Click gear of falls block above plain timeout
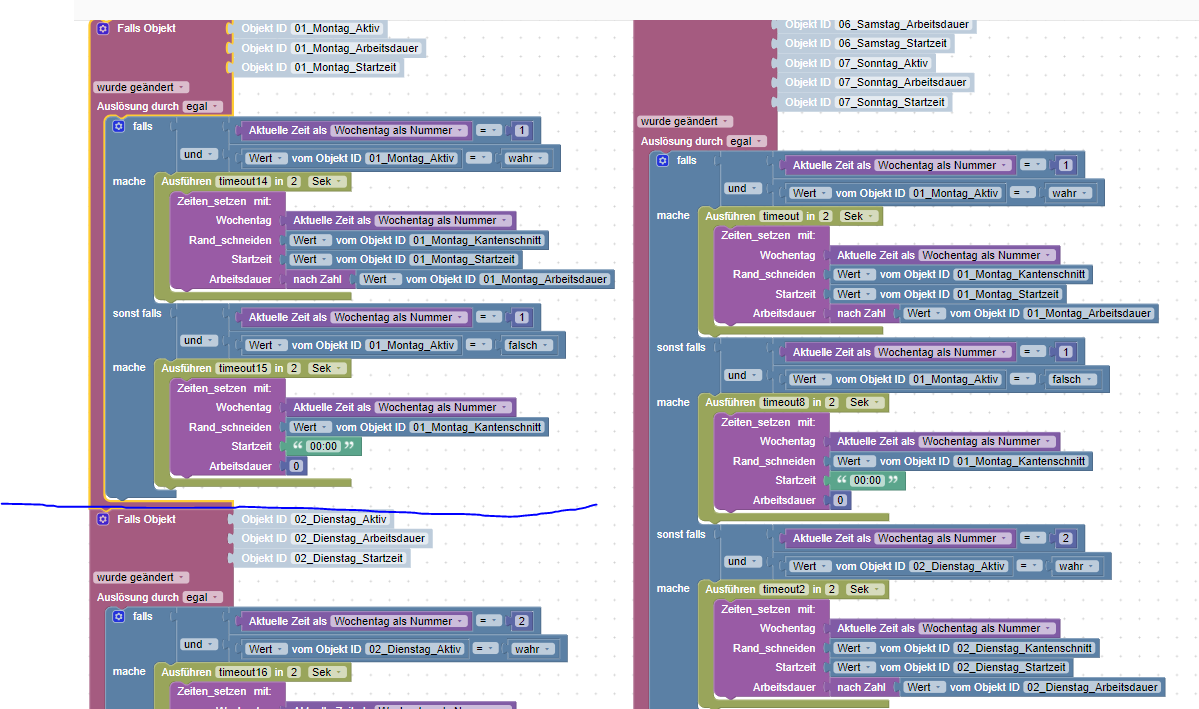 663,161
